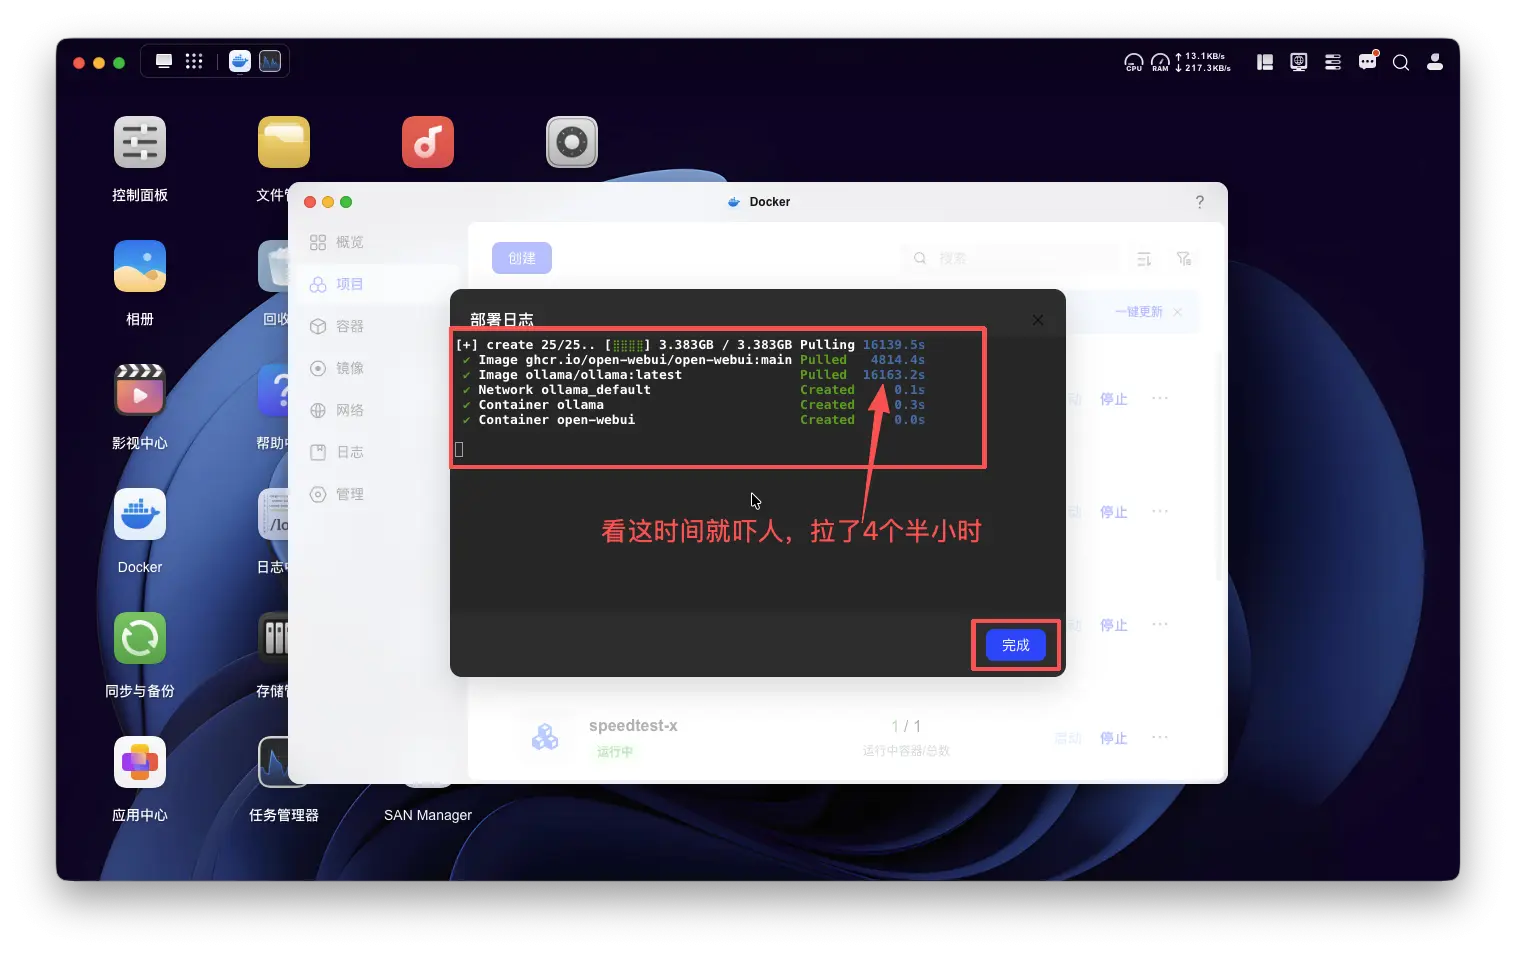Open the monitor icon at the top right
This screenshot has height=955, width=1516.
coord(1299,62)
